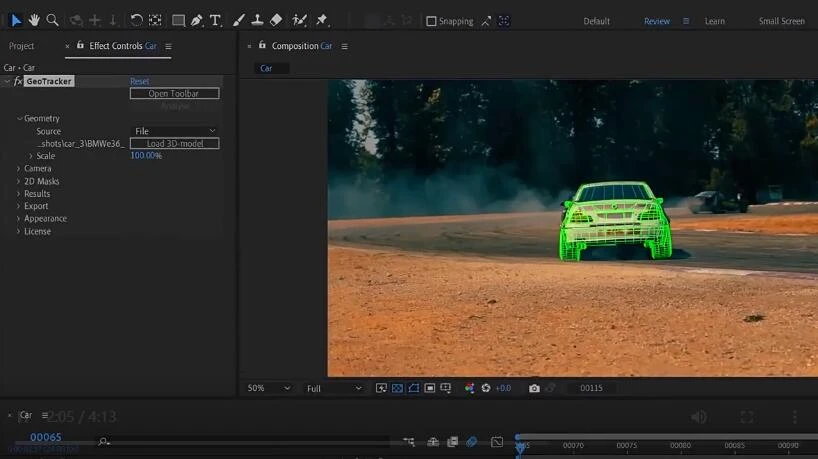The image size is (818, 459).
Task: Select the Type tool
Action: pos(215,20)
